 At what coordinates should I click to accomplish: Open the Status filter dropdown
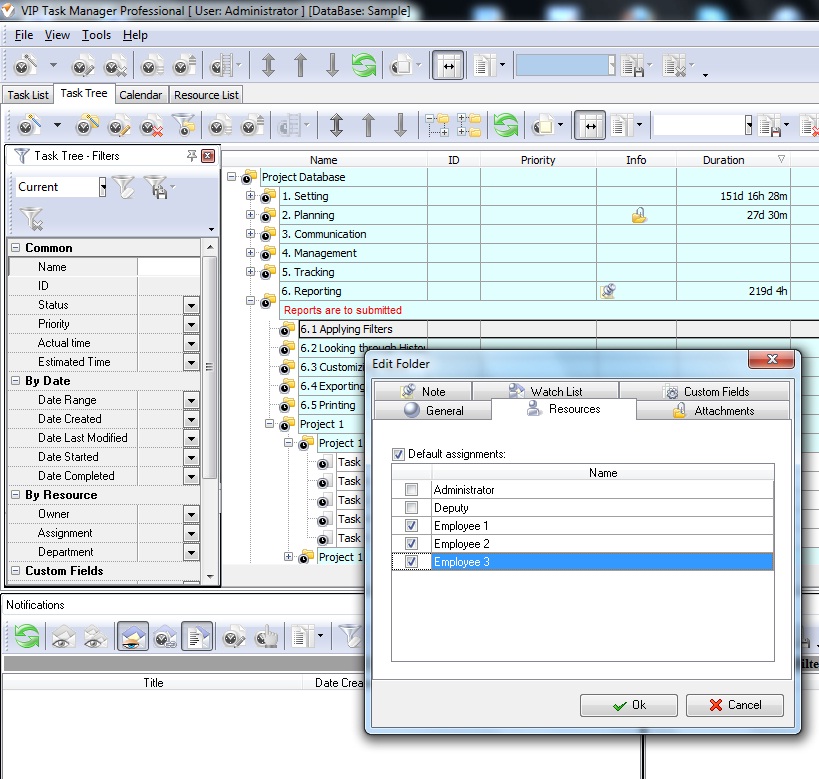[x=191, y=305]
